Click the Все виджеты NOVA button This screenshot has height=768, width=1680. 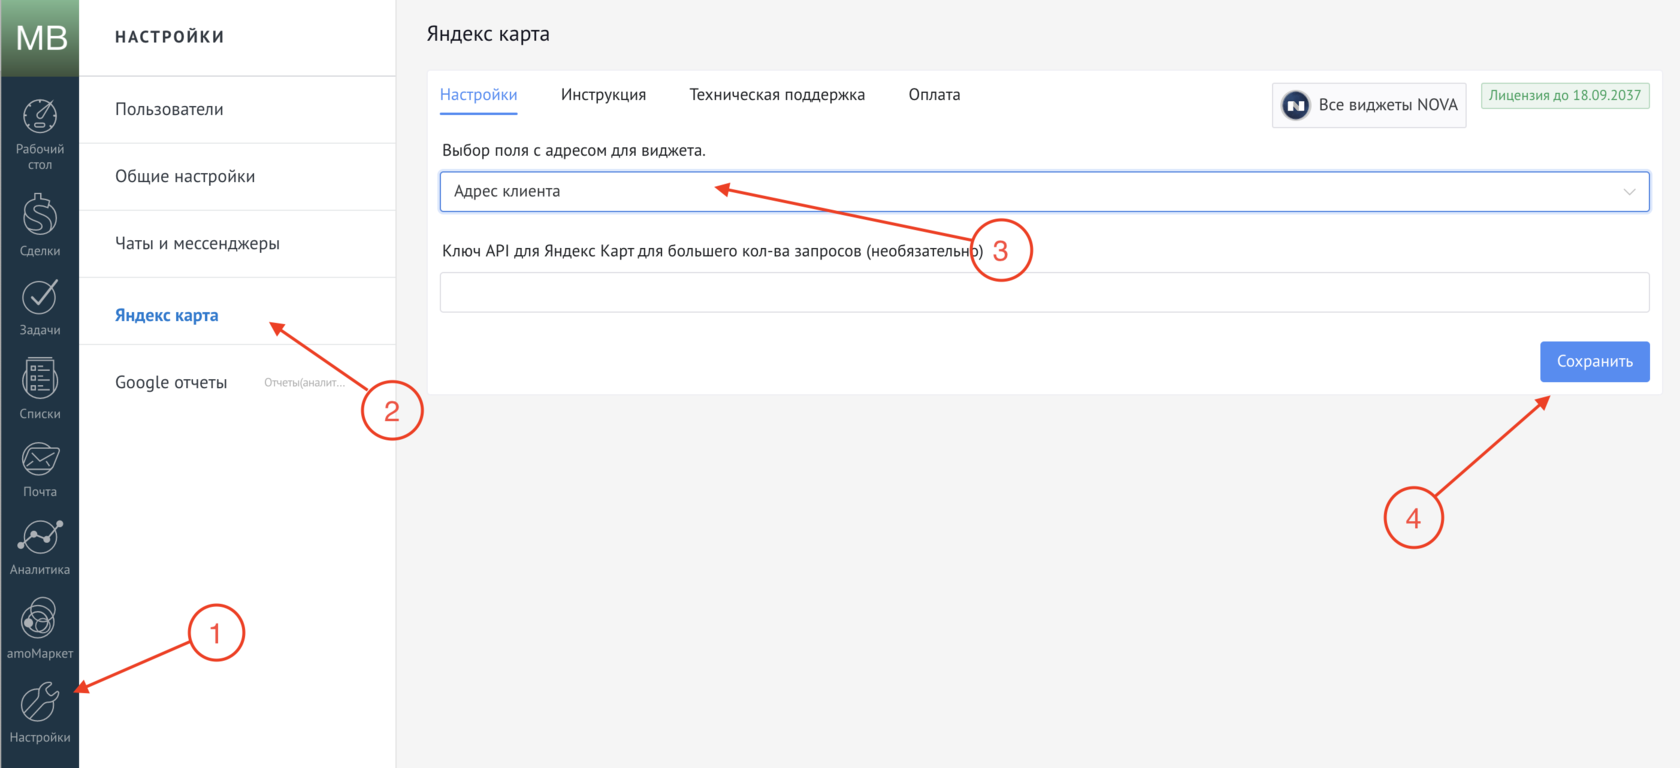click(x=1369, y=105)
